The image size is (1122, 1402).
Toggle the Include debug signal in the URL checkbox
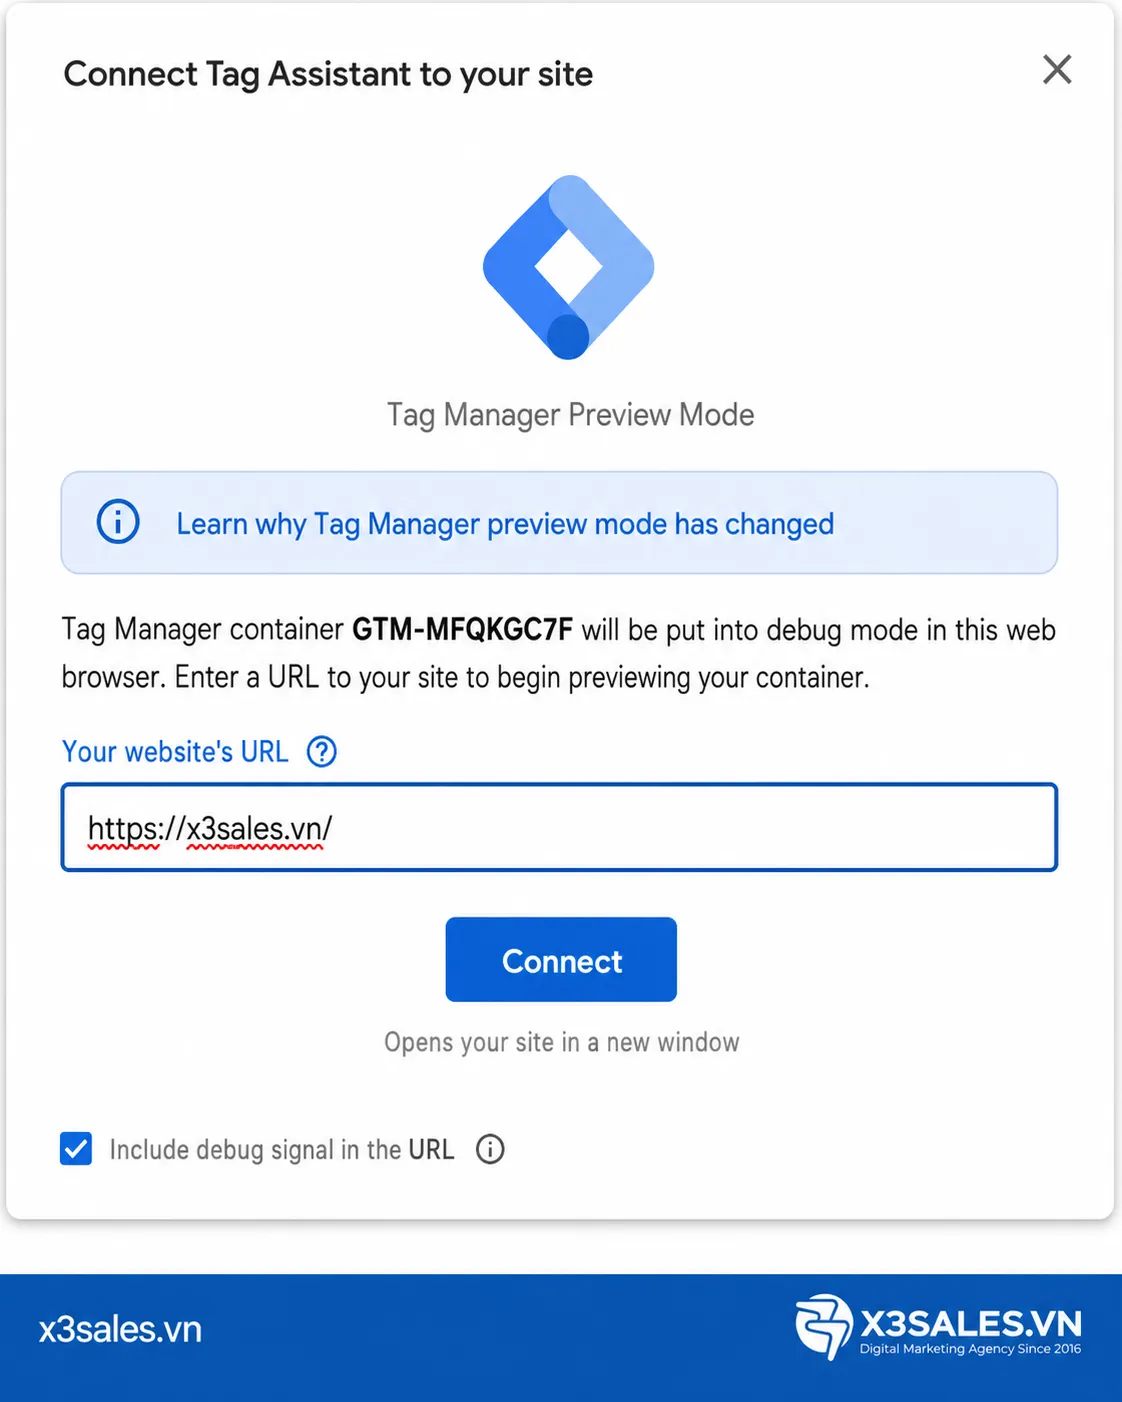tap(76, 1149)
